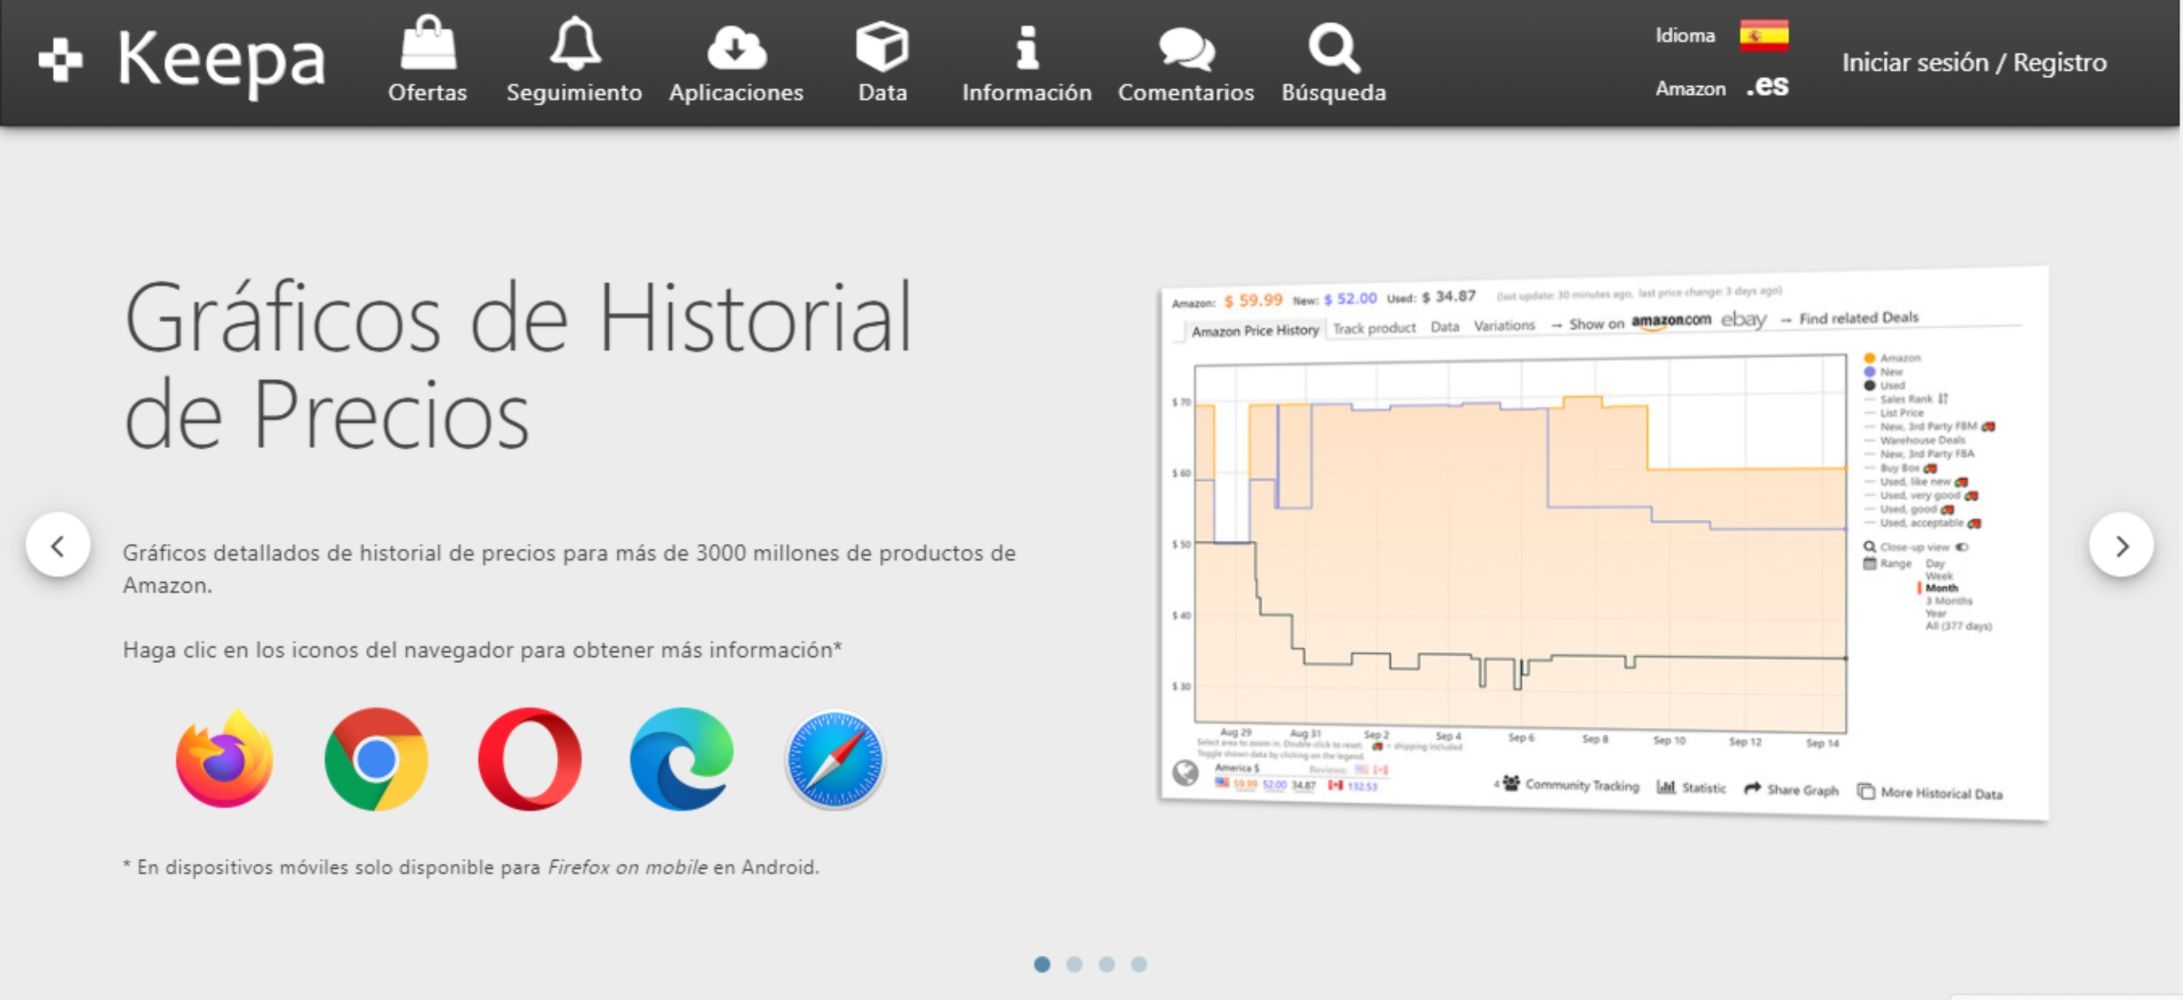The height and width of the screenshot is (1000, 2183).
Task: Open Aplicaciones cloud download icon
Action: [736, 47]
